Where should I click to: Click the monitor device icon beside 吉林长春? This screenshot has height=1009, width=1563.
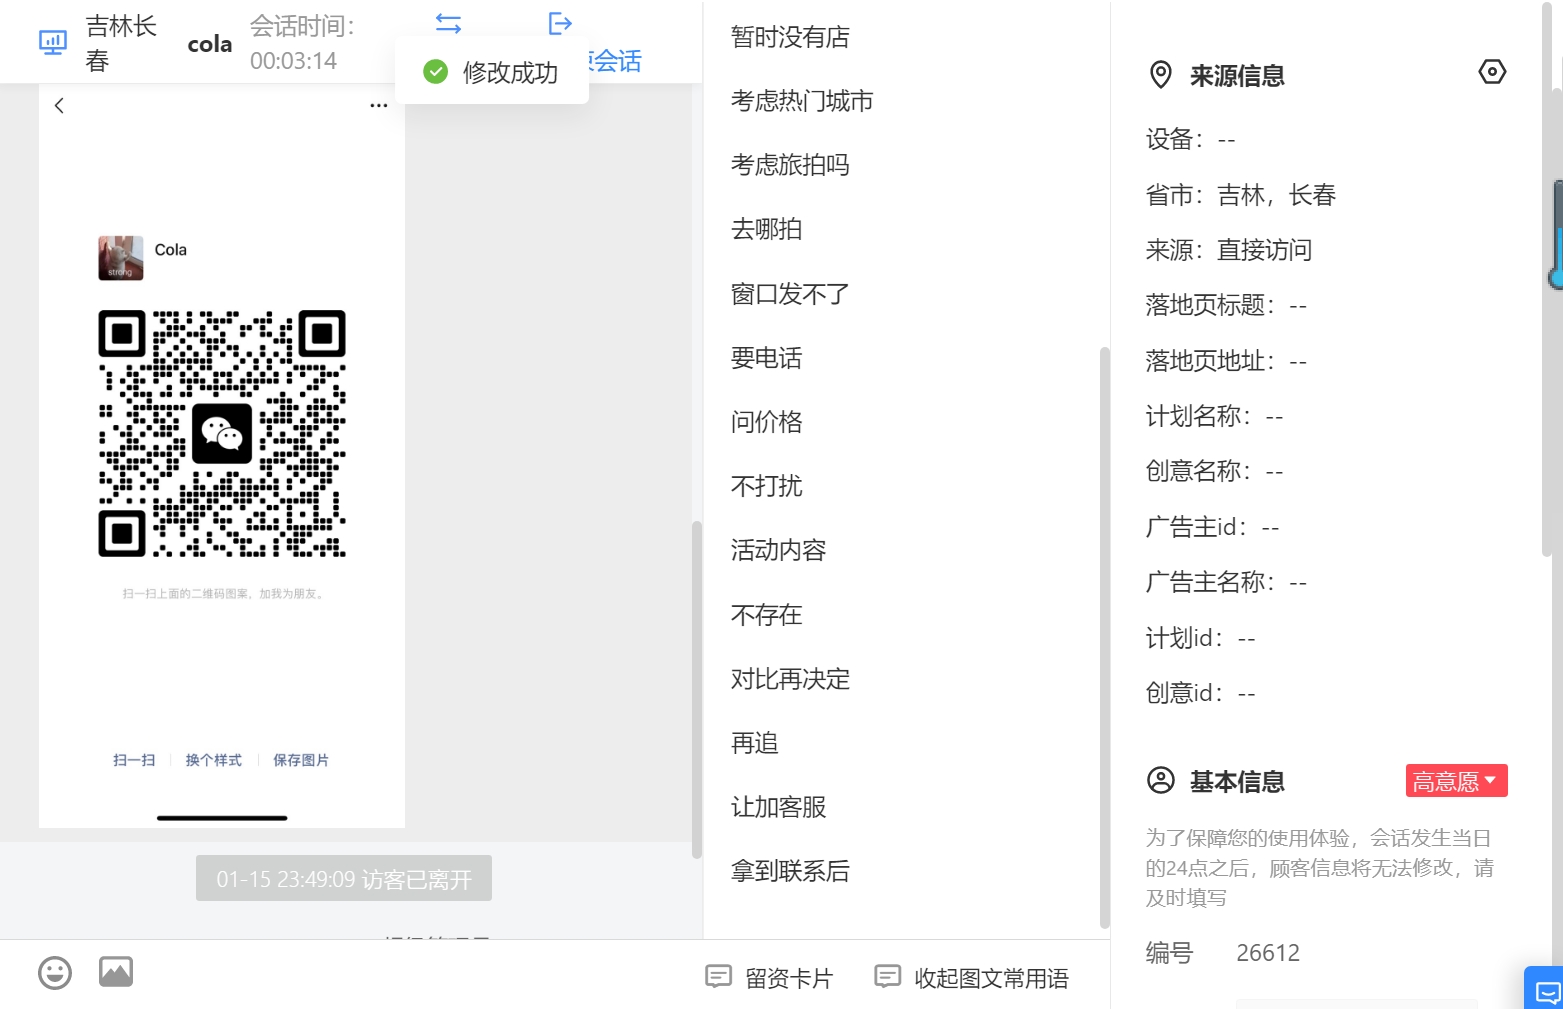click(52, 42)
